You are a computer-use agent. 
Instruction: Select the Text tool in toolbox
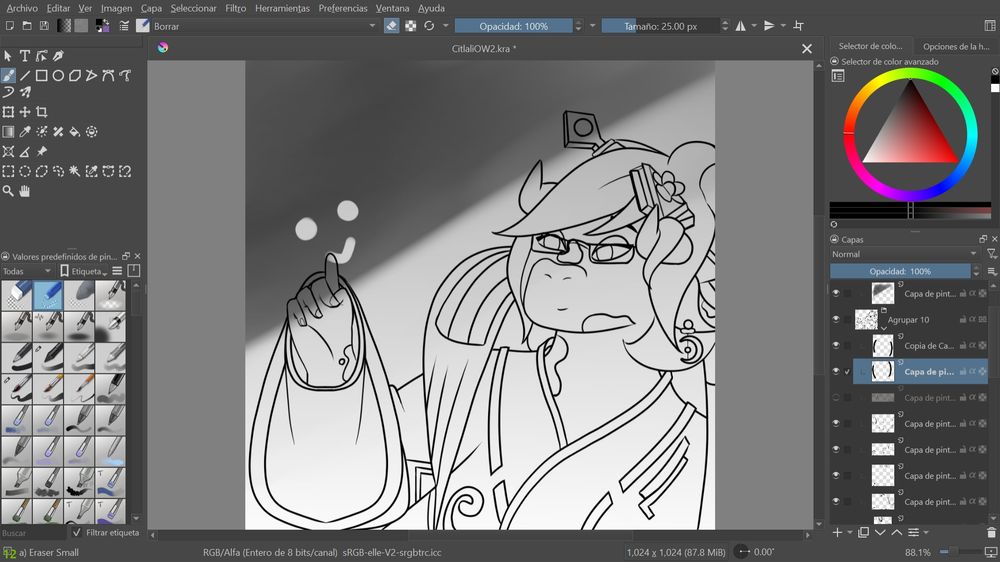(25, 56)
